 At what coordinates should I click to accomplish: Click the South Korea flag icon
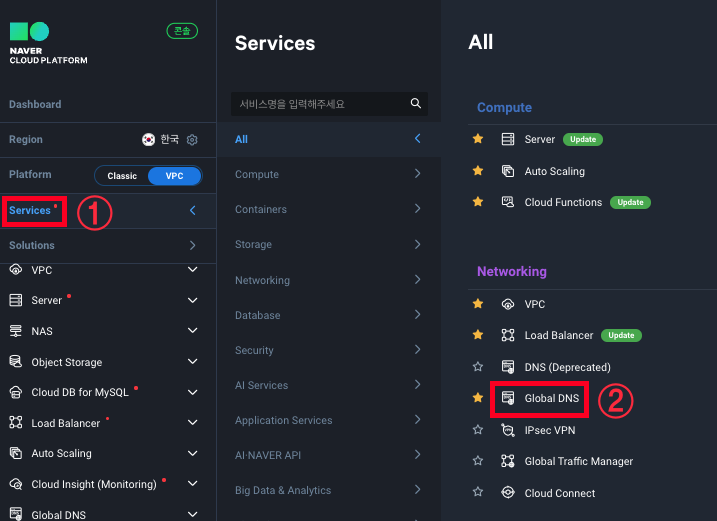click(x=148, y=140)
